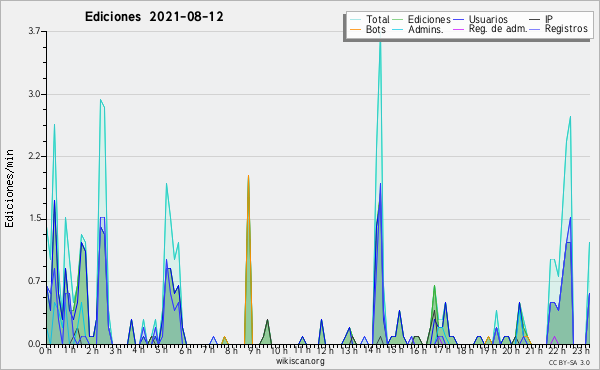Click the 'Usuarios' legend label
This screenshot has height=370, width=600.
tap(488, 19)
